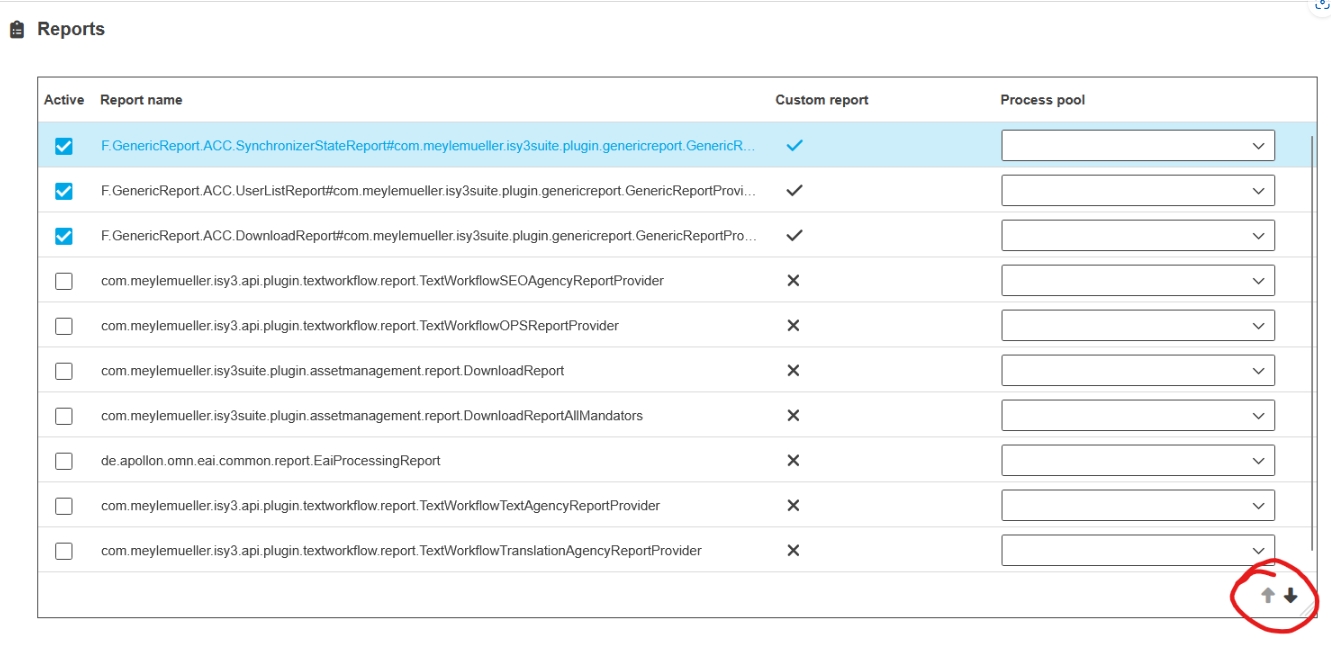The width and height of the screenshot is (1331, 645).
Task: Open Process pool dropdown for TextWorkflowTextAgencyReportProvider
Action: coord(1137,506)
